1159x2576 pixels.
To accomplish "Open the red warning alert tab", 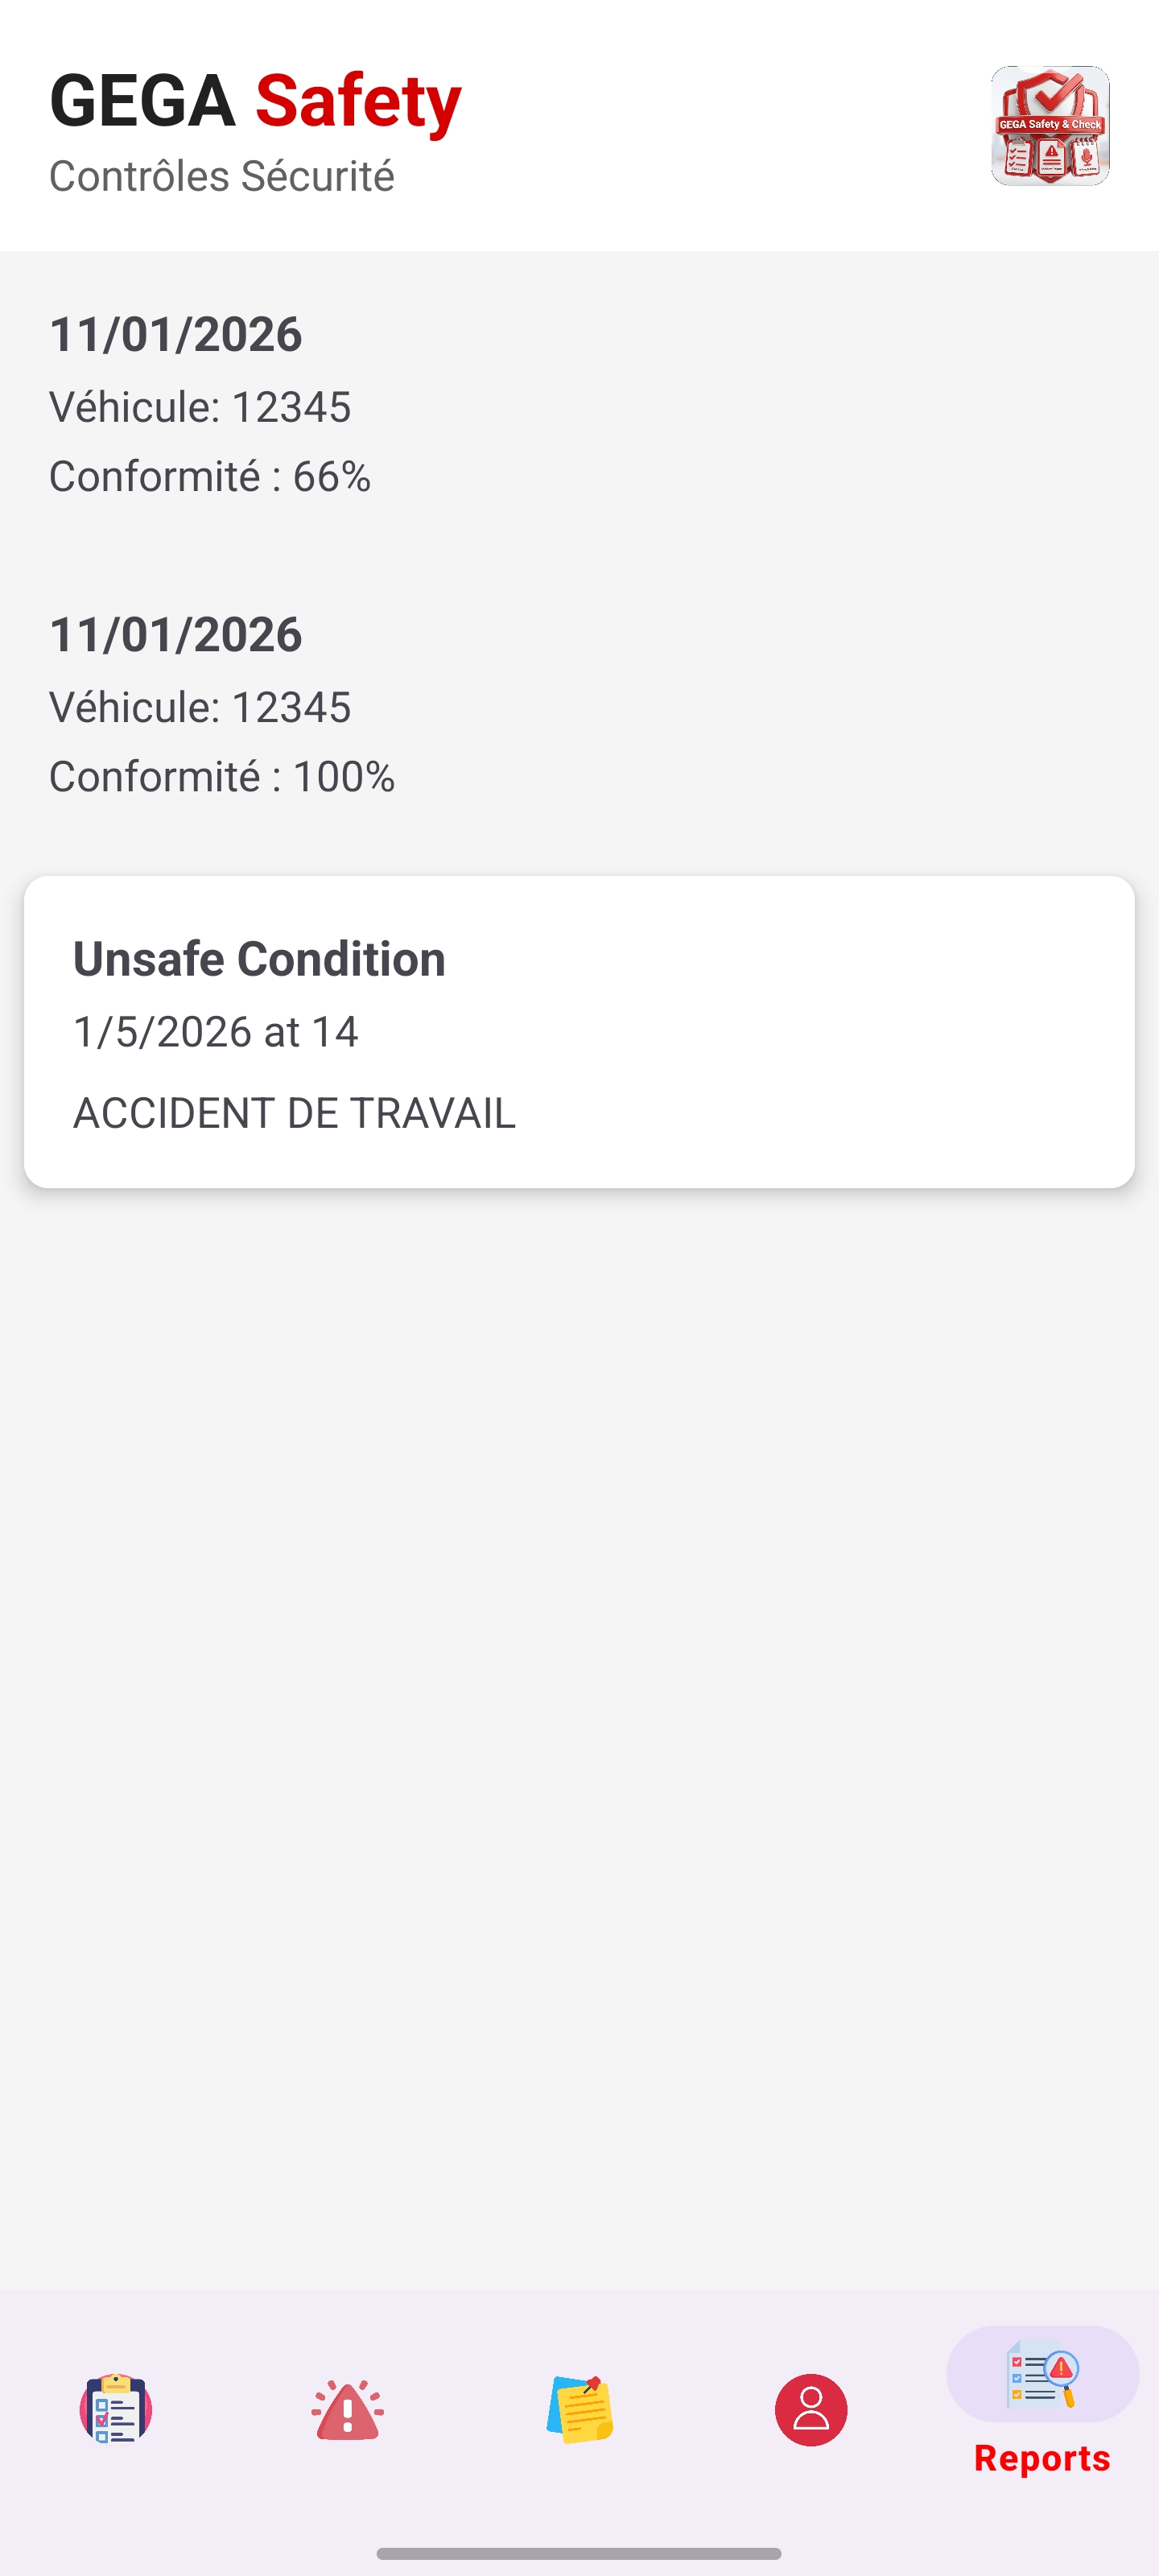I will [x=347, y=2408].
